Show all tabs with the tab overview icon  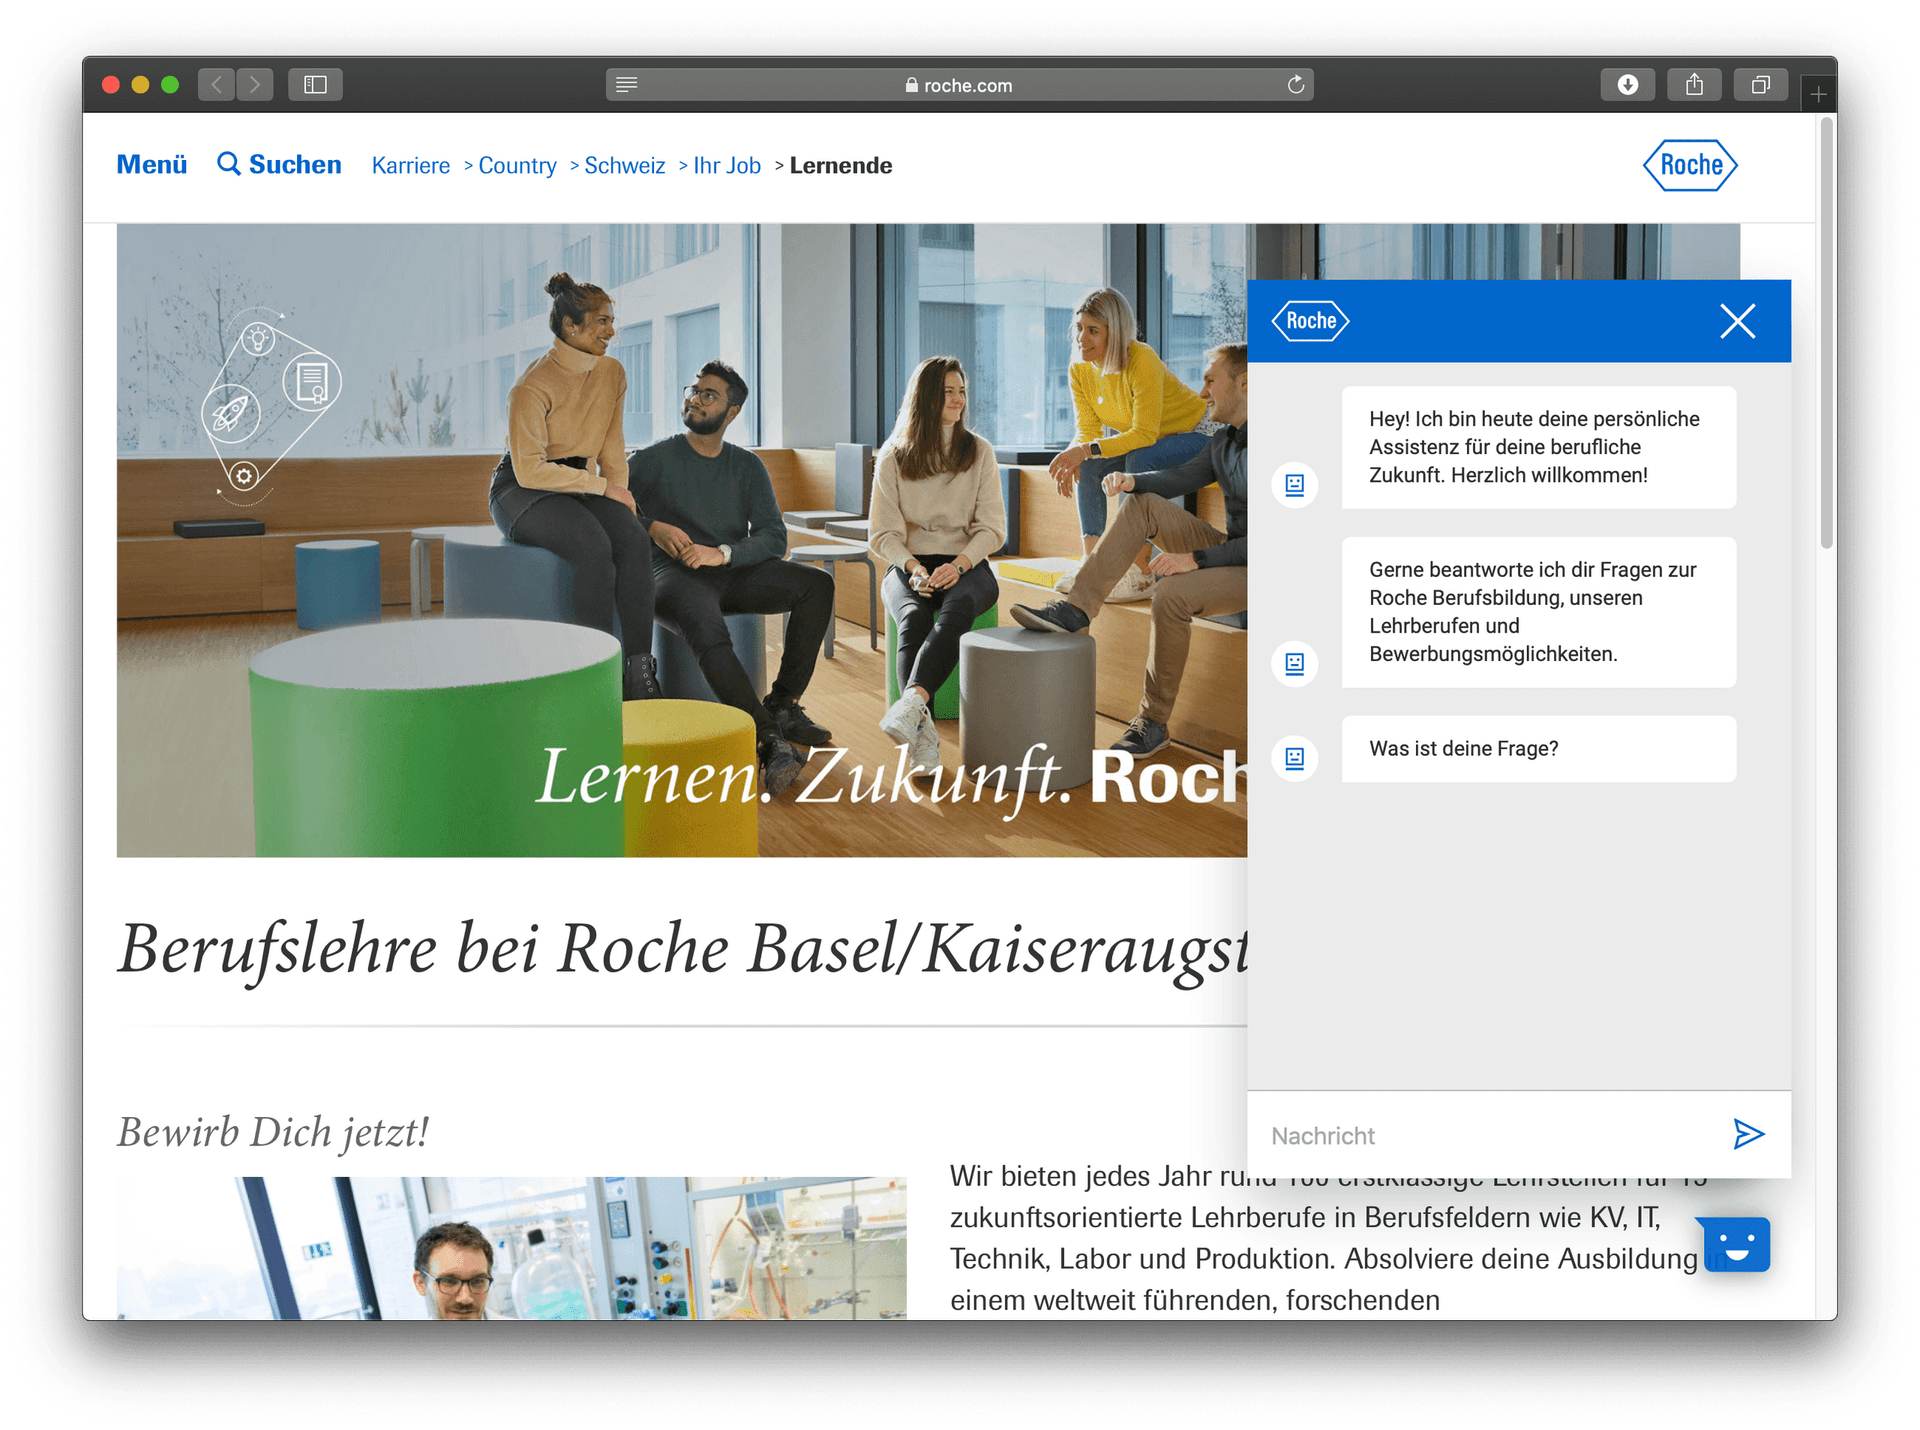tap(1761, 85)
